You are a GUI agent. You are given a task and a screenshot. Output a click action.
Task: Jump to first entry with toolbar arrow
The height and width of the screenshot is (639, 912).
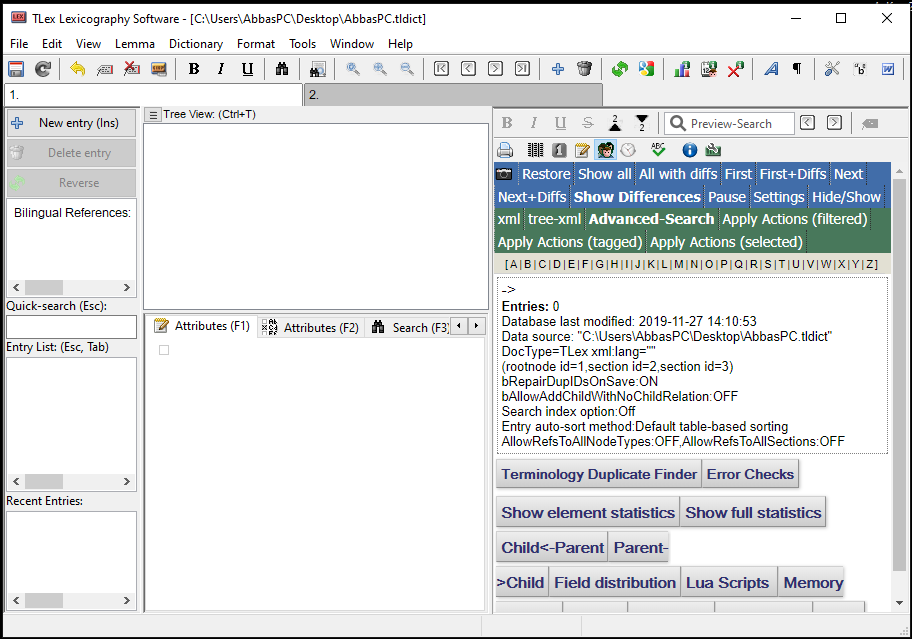coord(441,69)
